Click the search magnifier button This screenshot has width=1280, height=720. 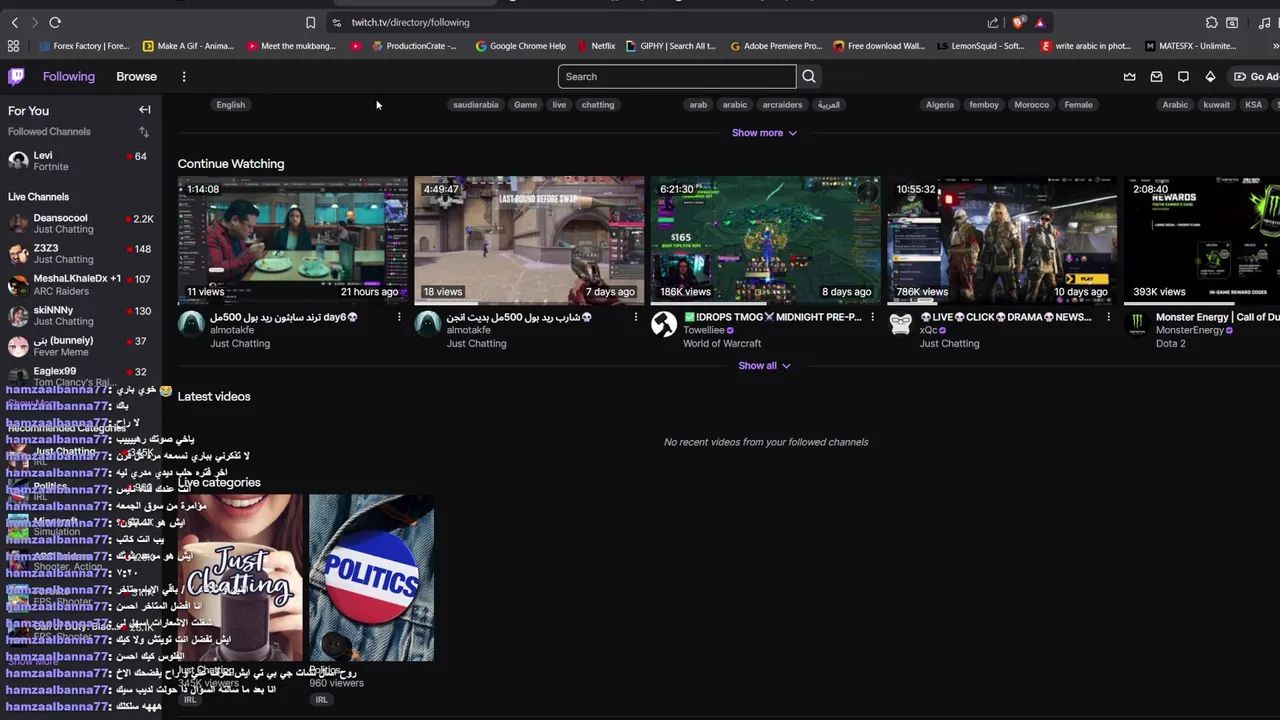tap(809, 76)
